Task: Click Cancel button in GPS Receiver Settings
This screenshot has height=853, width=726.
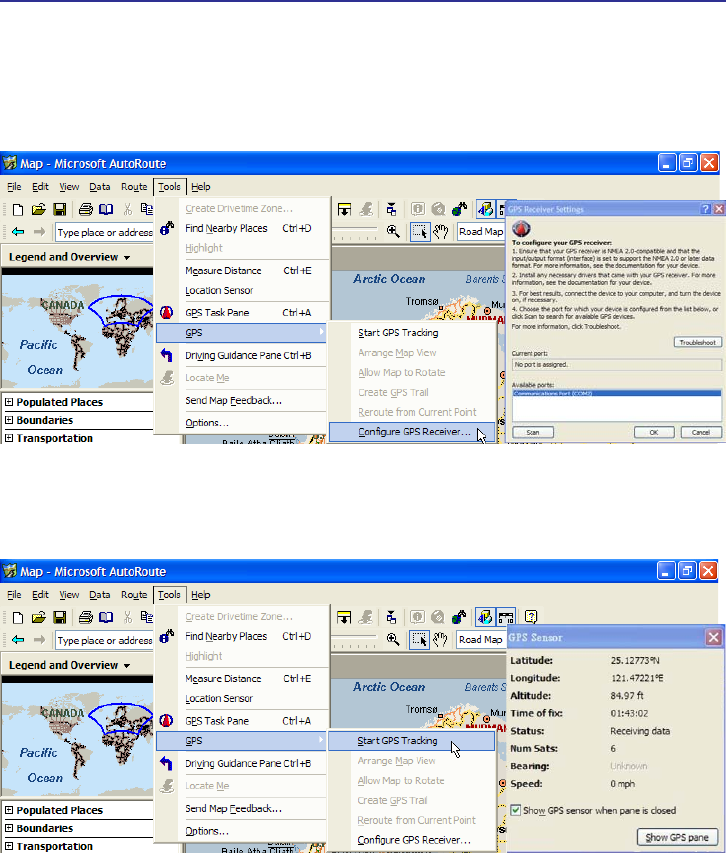Action: tap(701, 432)
